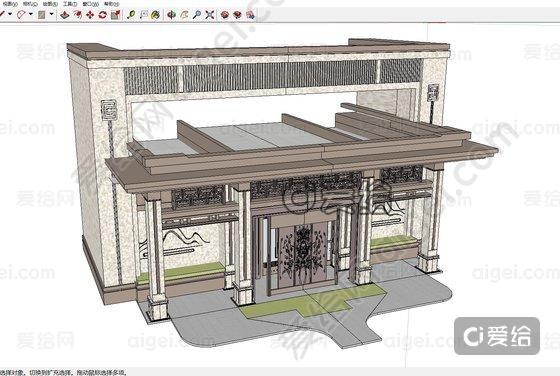Select the Move tool with red arrows
Image resolution: width=560 pixels, height=376 pixels.
click(x=90, y=15)
